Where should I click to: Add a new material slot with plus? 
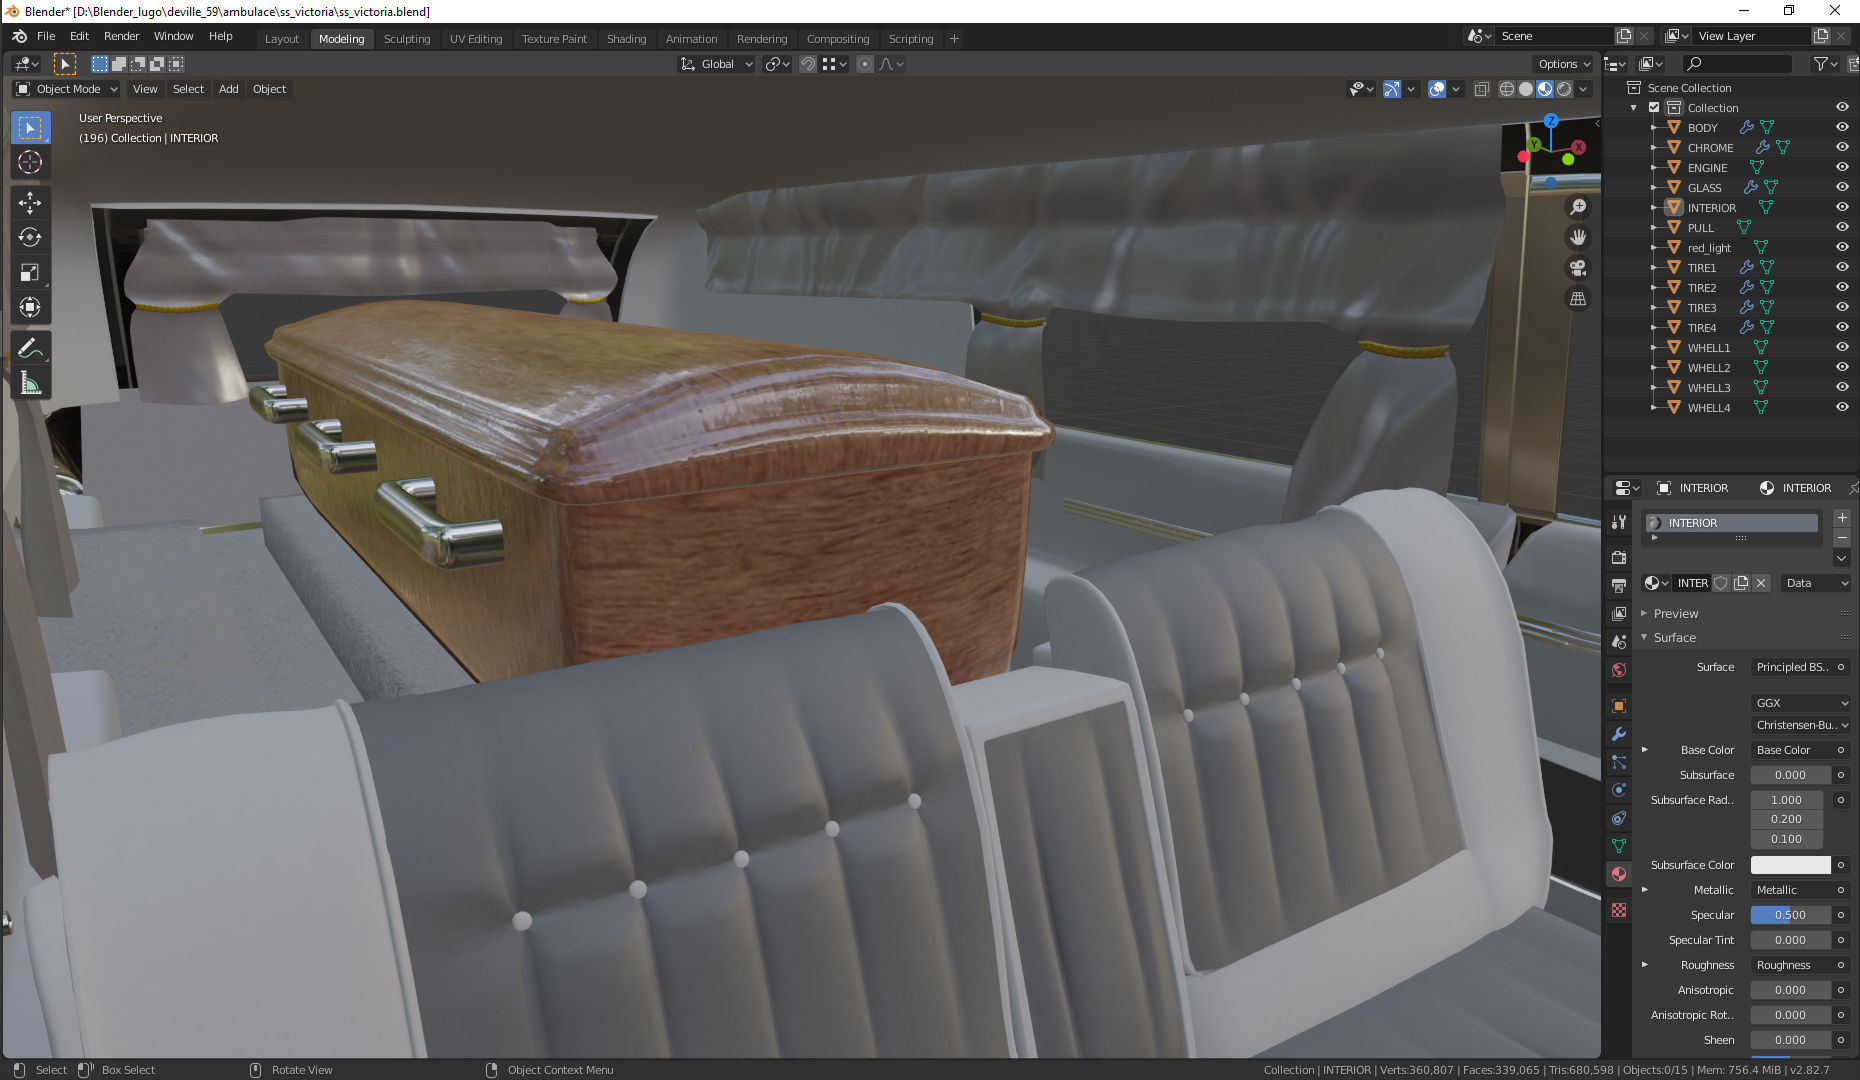[x=1842, y=518]
